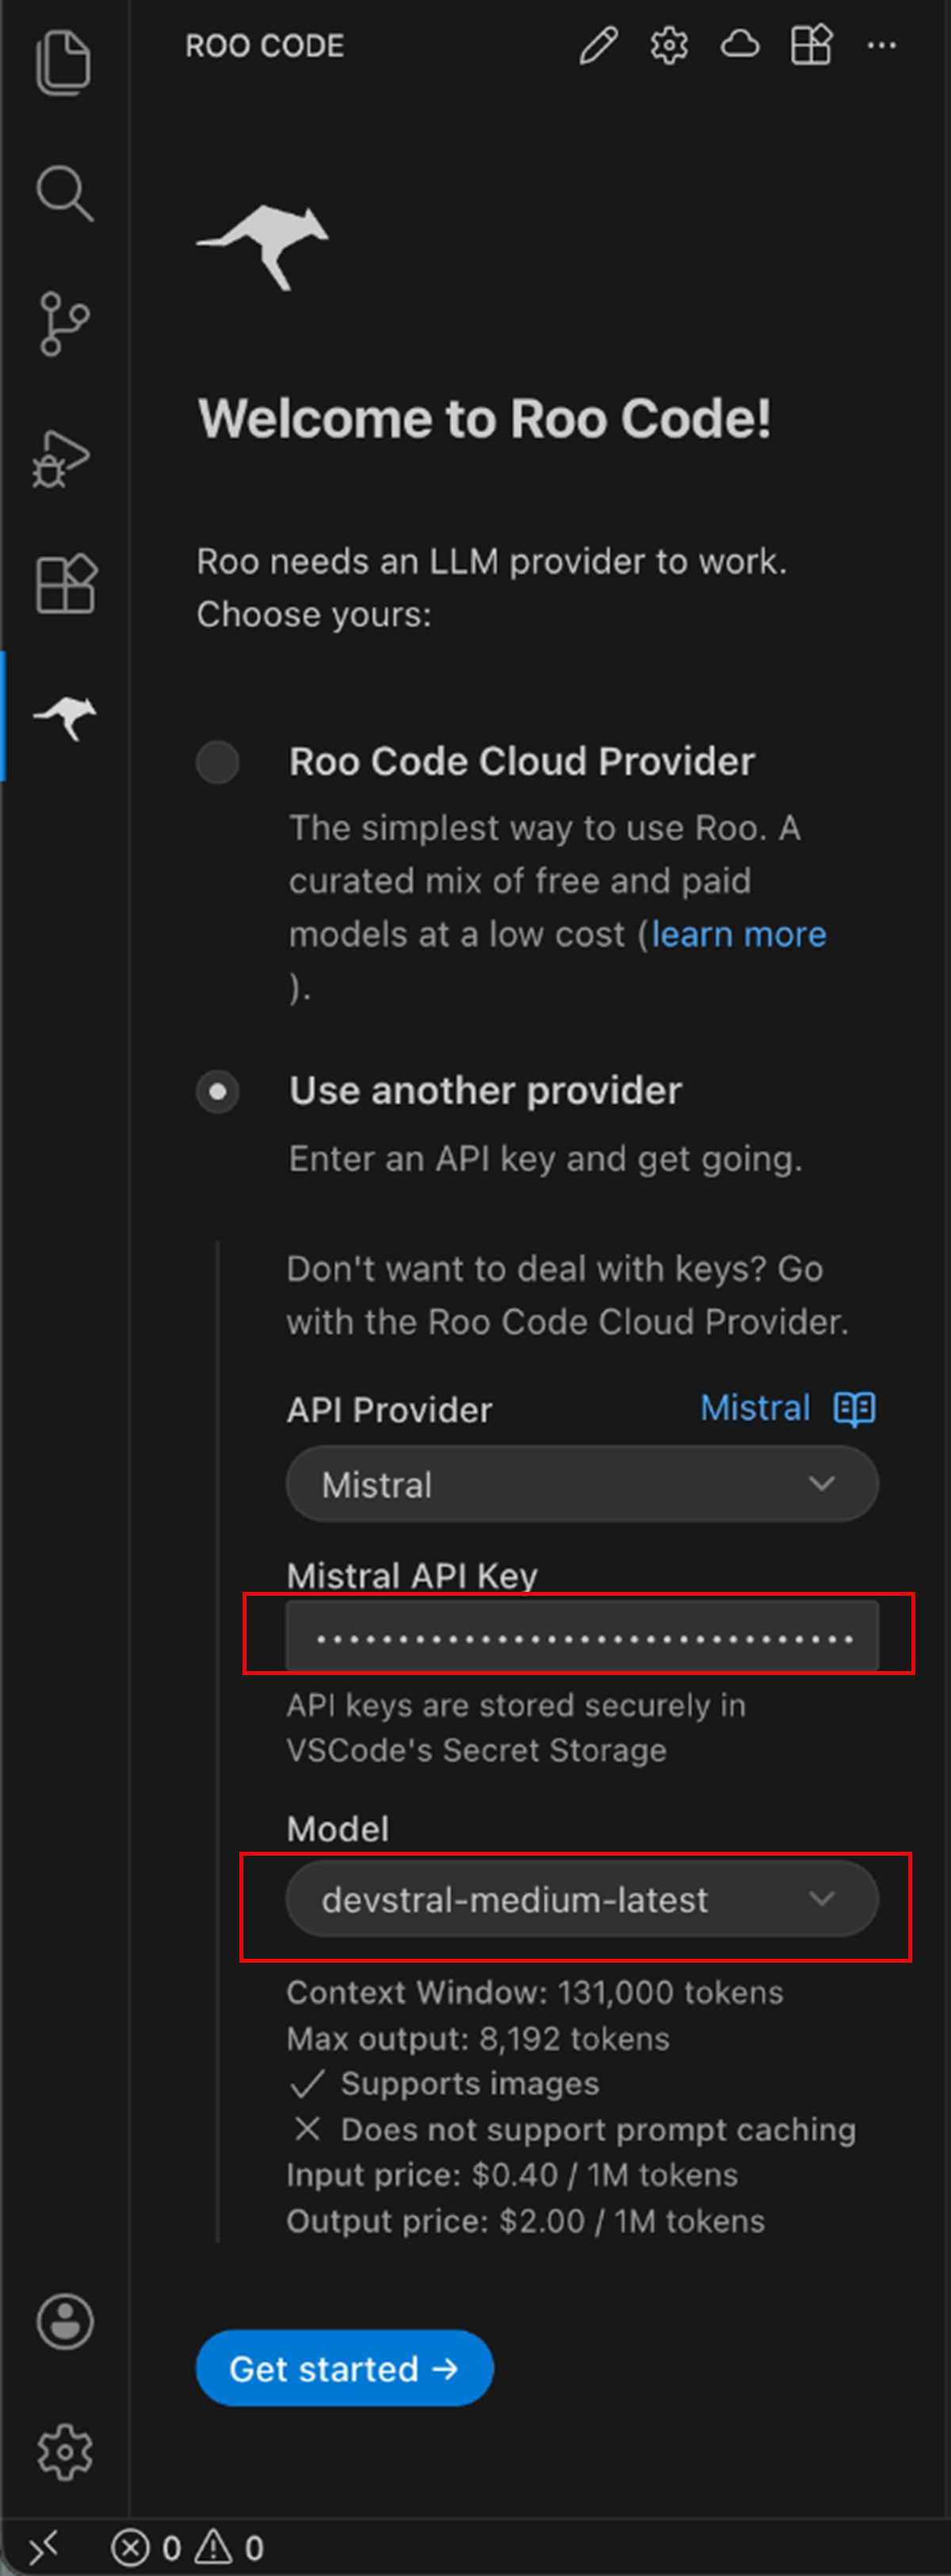Open the Explorer view in activity bar
951x2576 pixels.
click(64, 63)
